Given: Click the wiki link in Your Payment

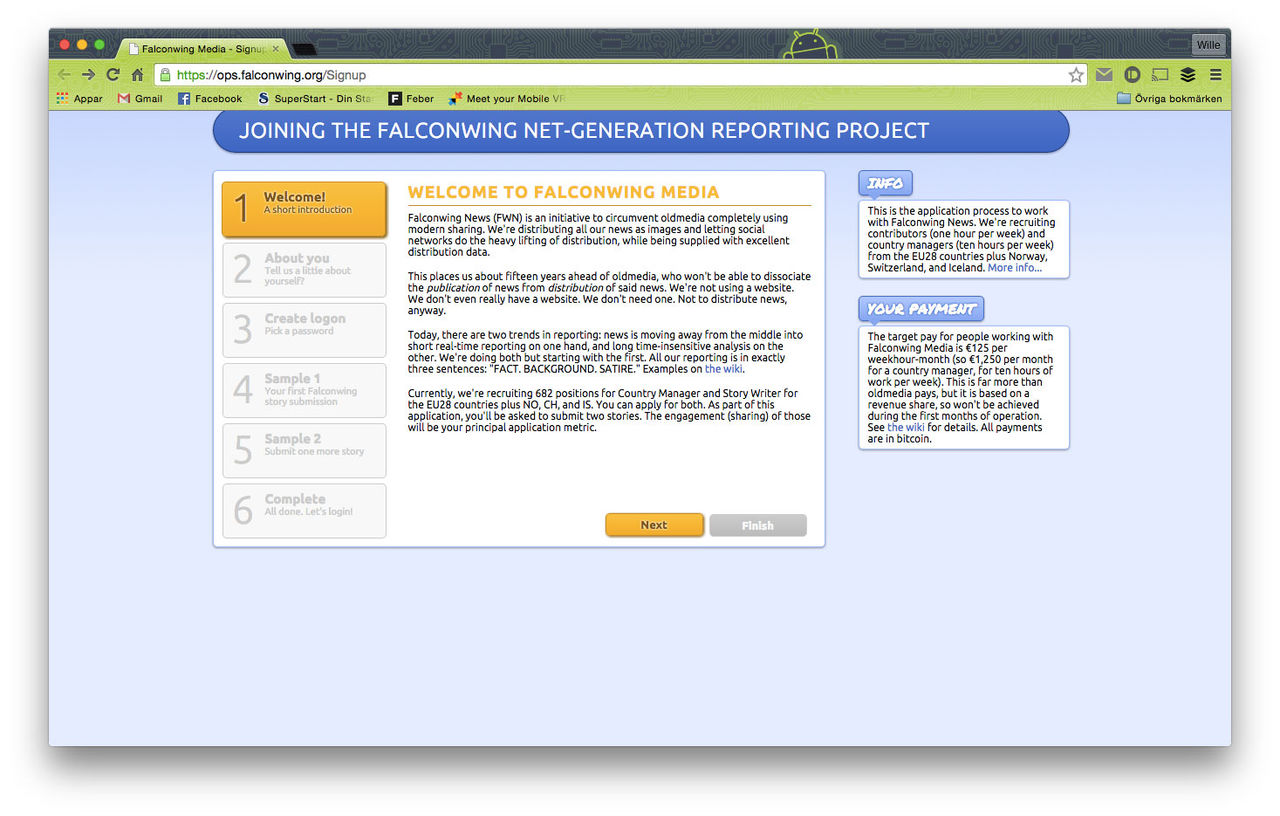Looking at the screenshot, I should pos(905,428).
